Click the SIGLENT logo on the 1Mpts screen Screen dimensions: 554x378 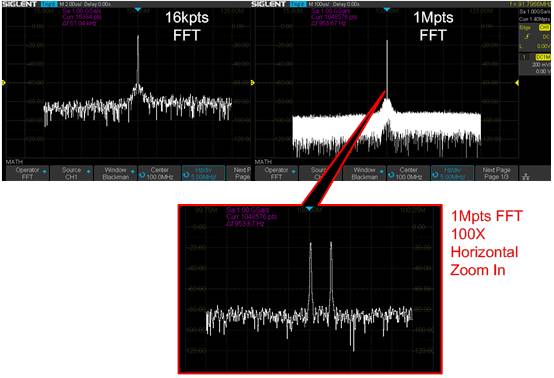pyautogui.click(x=268, y=4)
